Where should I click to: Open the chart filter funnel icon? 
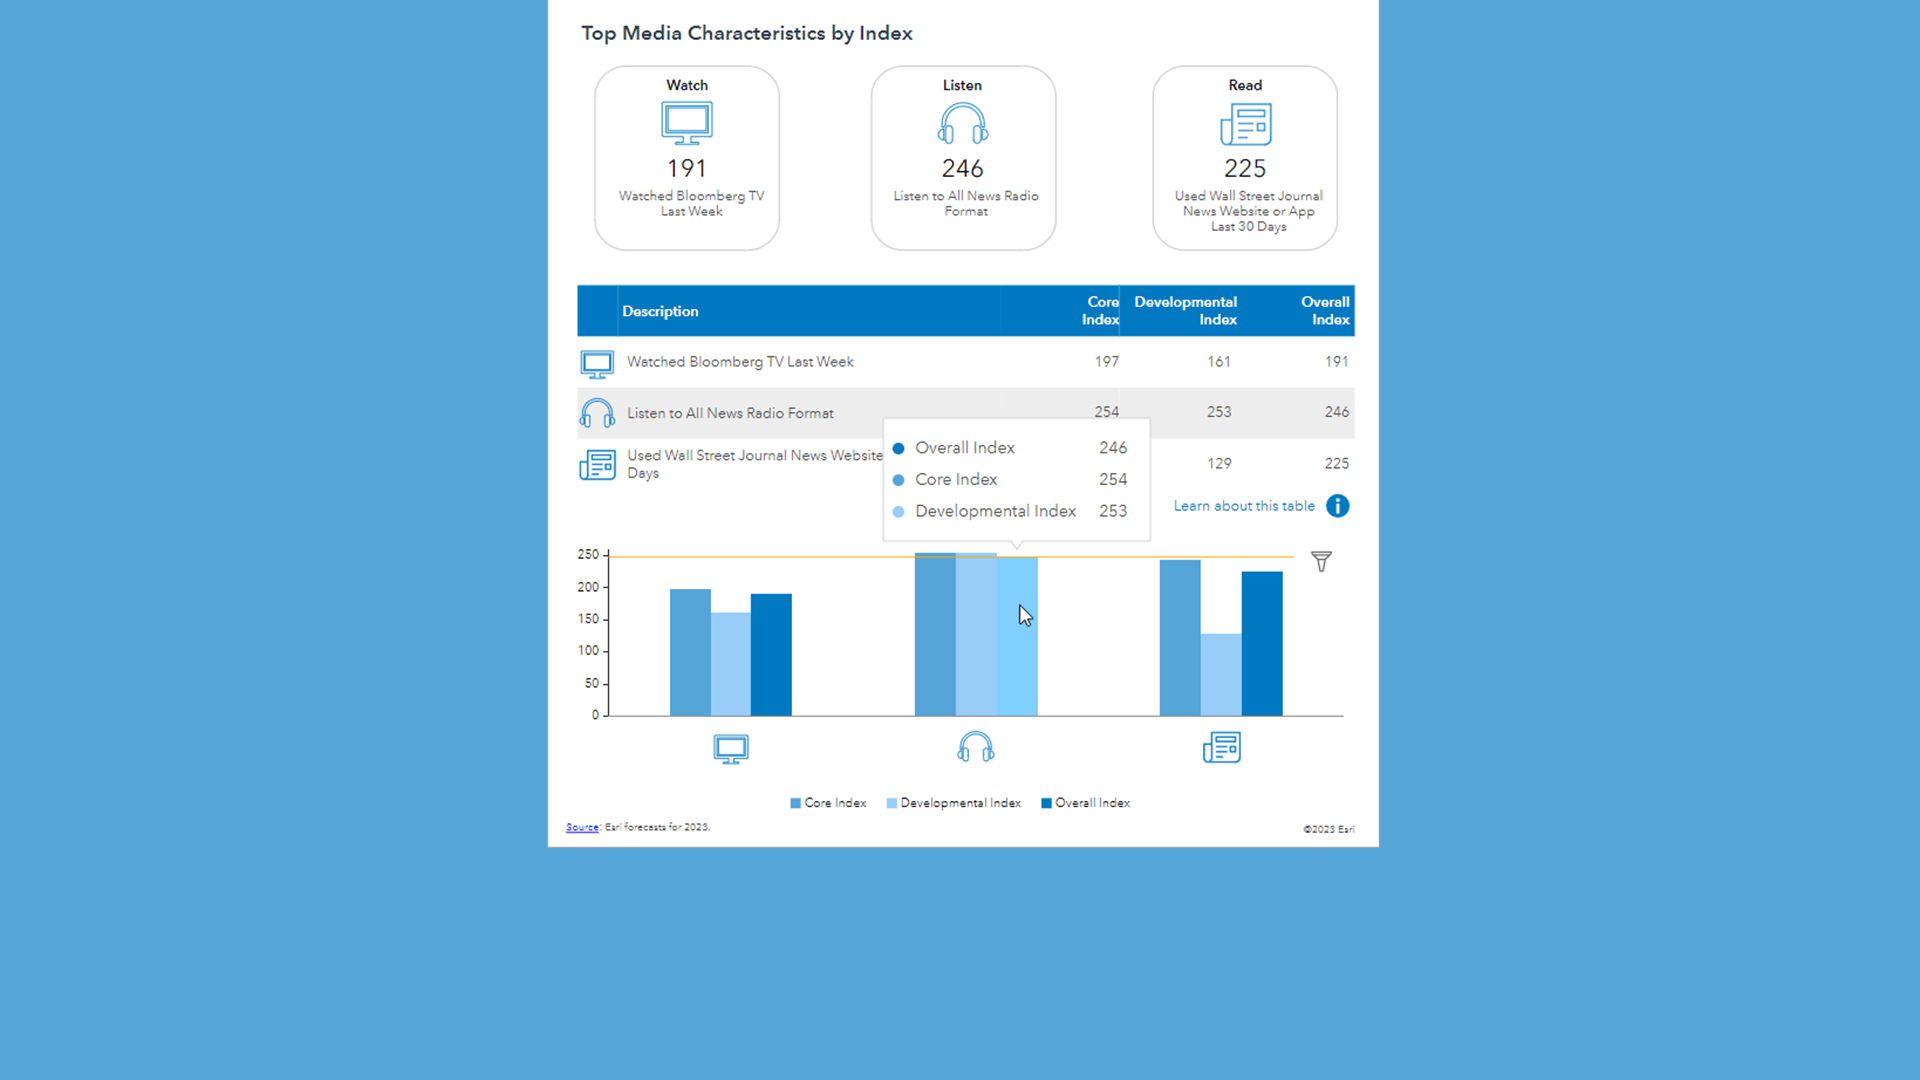[1321, 561]
